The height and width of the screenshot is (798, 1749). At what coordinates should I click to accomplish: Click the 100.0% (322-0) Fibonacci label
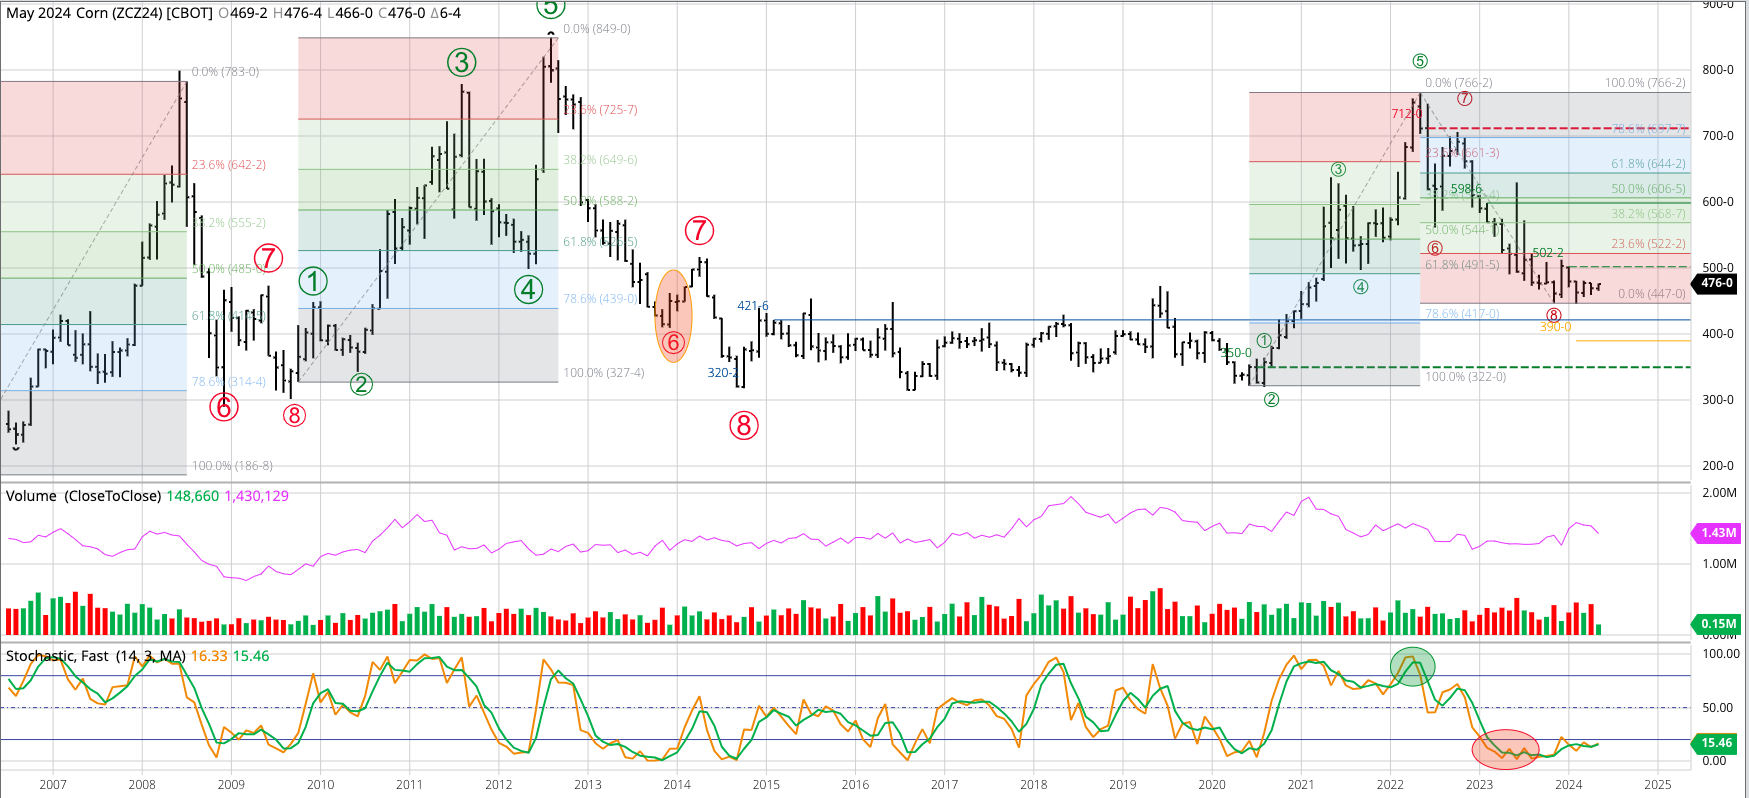[x=1465, y=377]
